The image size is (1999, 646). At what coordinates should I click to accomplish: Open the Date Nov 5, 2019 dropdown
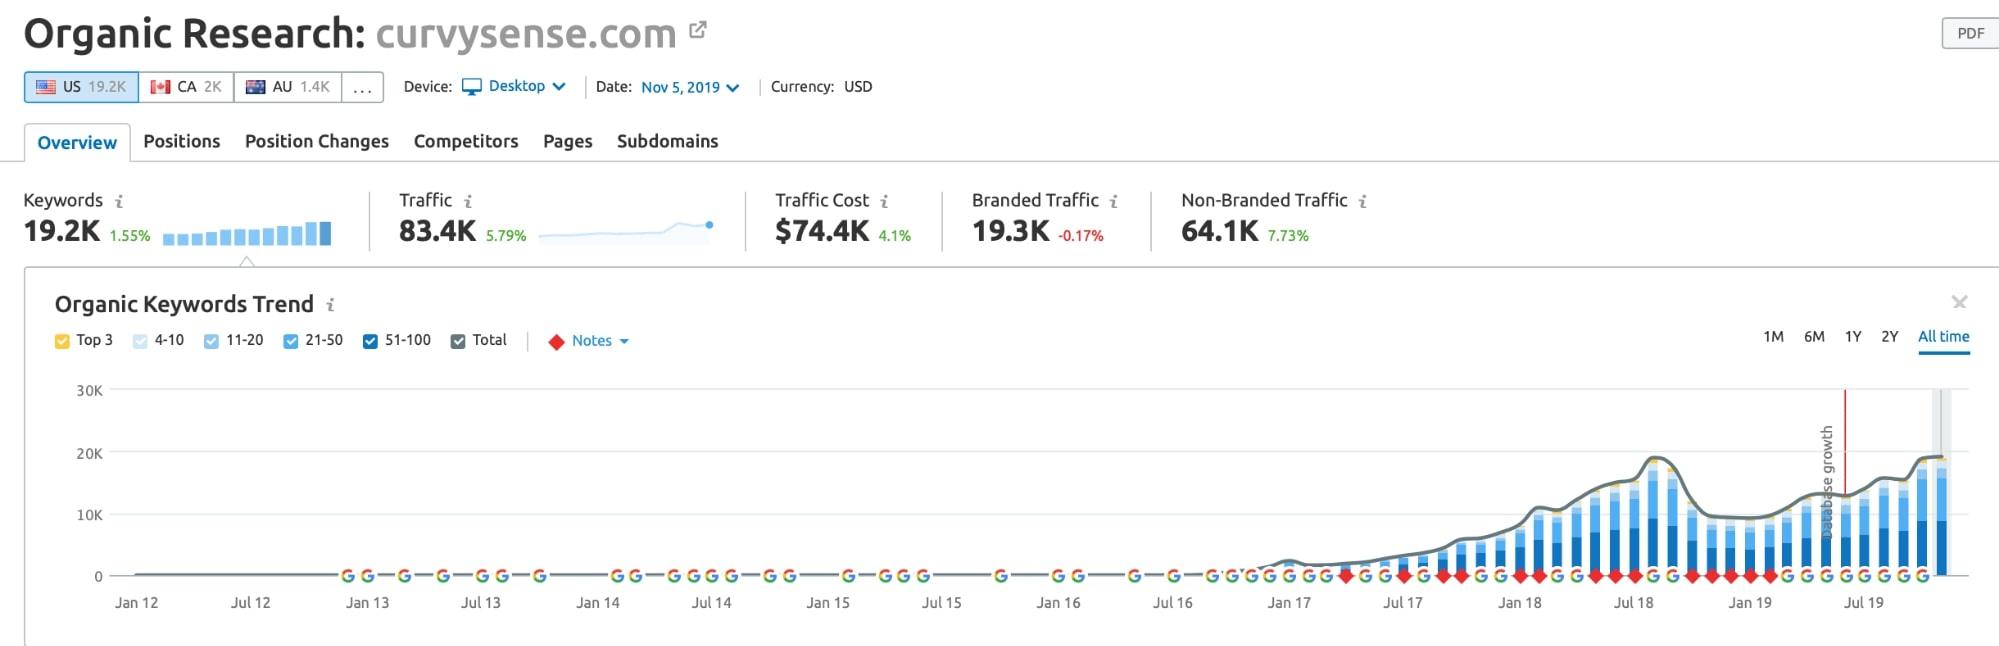690,87
